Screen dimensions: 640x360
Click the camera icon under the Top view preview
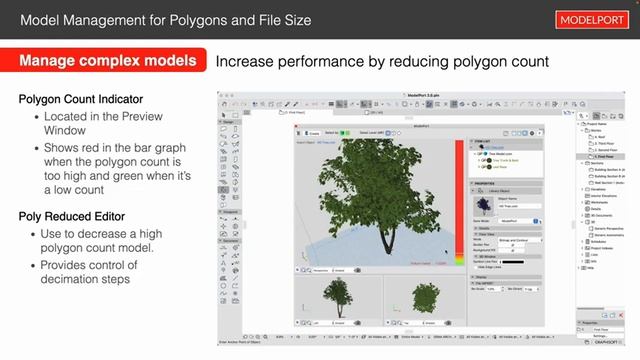[448, 323]
